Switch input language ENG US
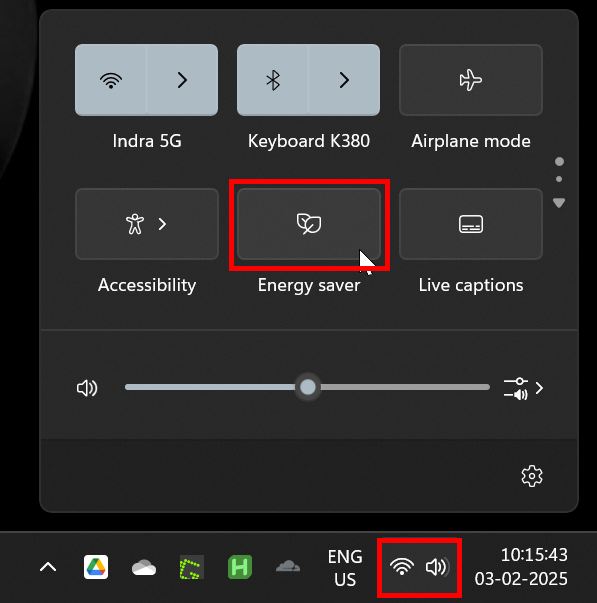The height and width of the screenshot is (603, 597). click(345, 568)
